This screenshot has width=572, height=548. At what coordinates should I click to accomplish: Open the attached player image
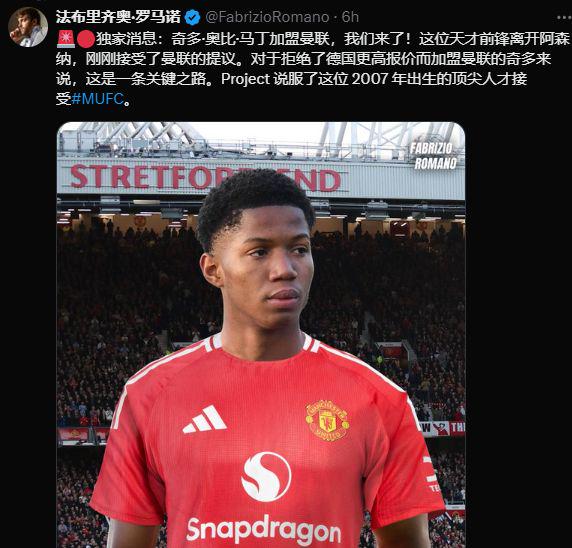[261, 335]
